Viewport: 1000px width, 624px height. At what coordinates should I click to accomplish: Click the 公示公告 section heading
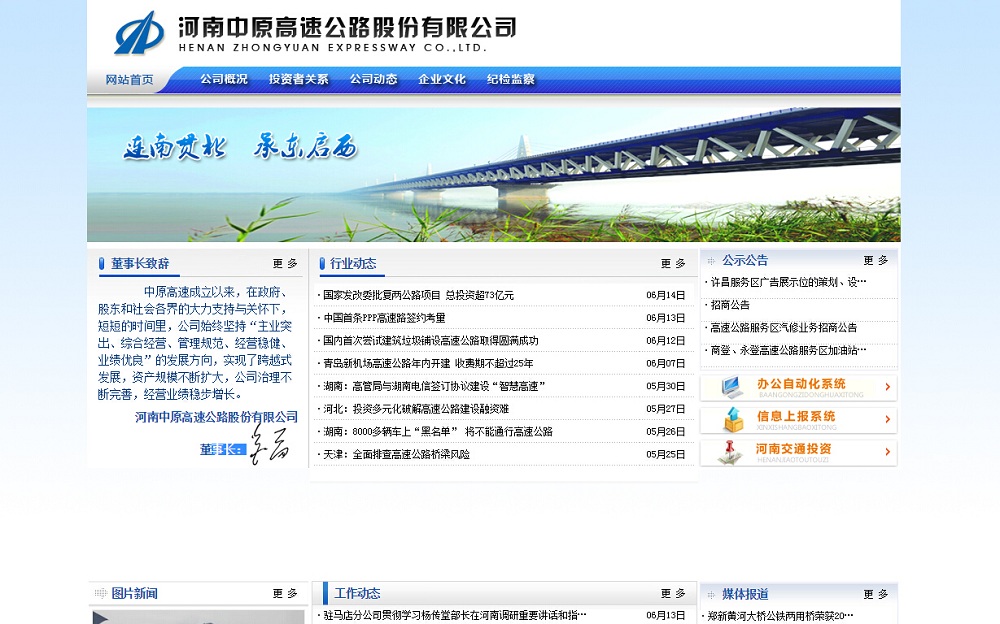[745, 260]
